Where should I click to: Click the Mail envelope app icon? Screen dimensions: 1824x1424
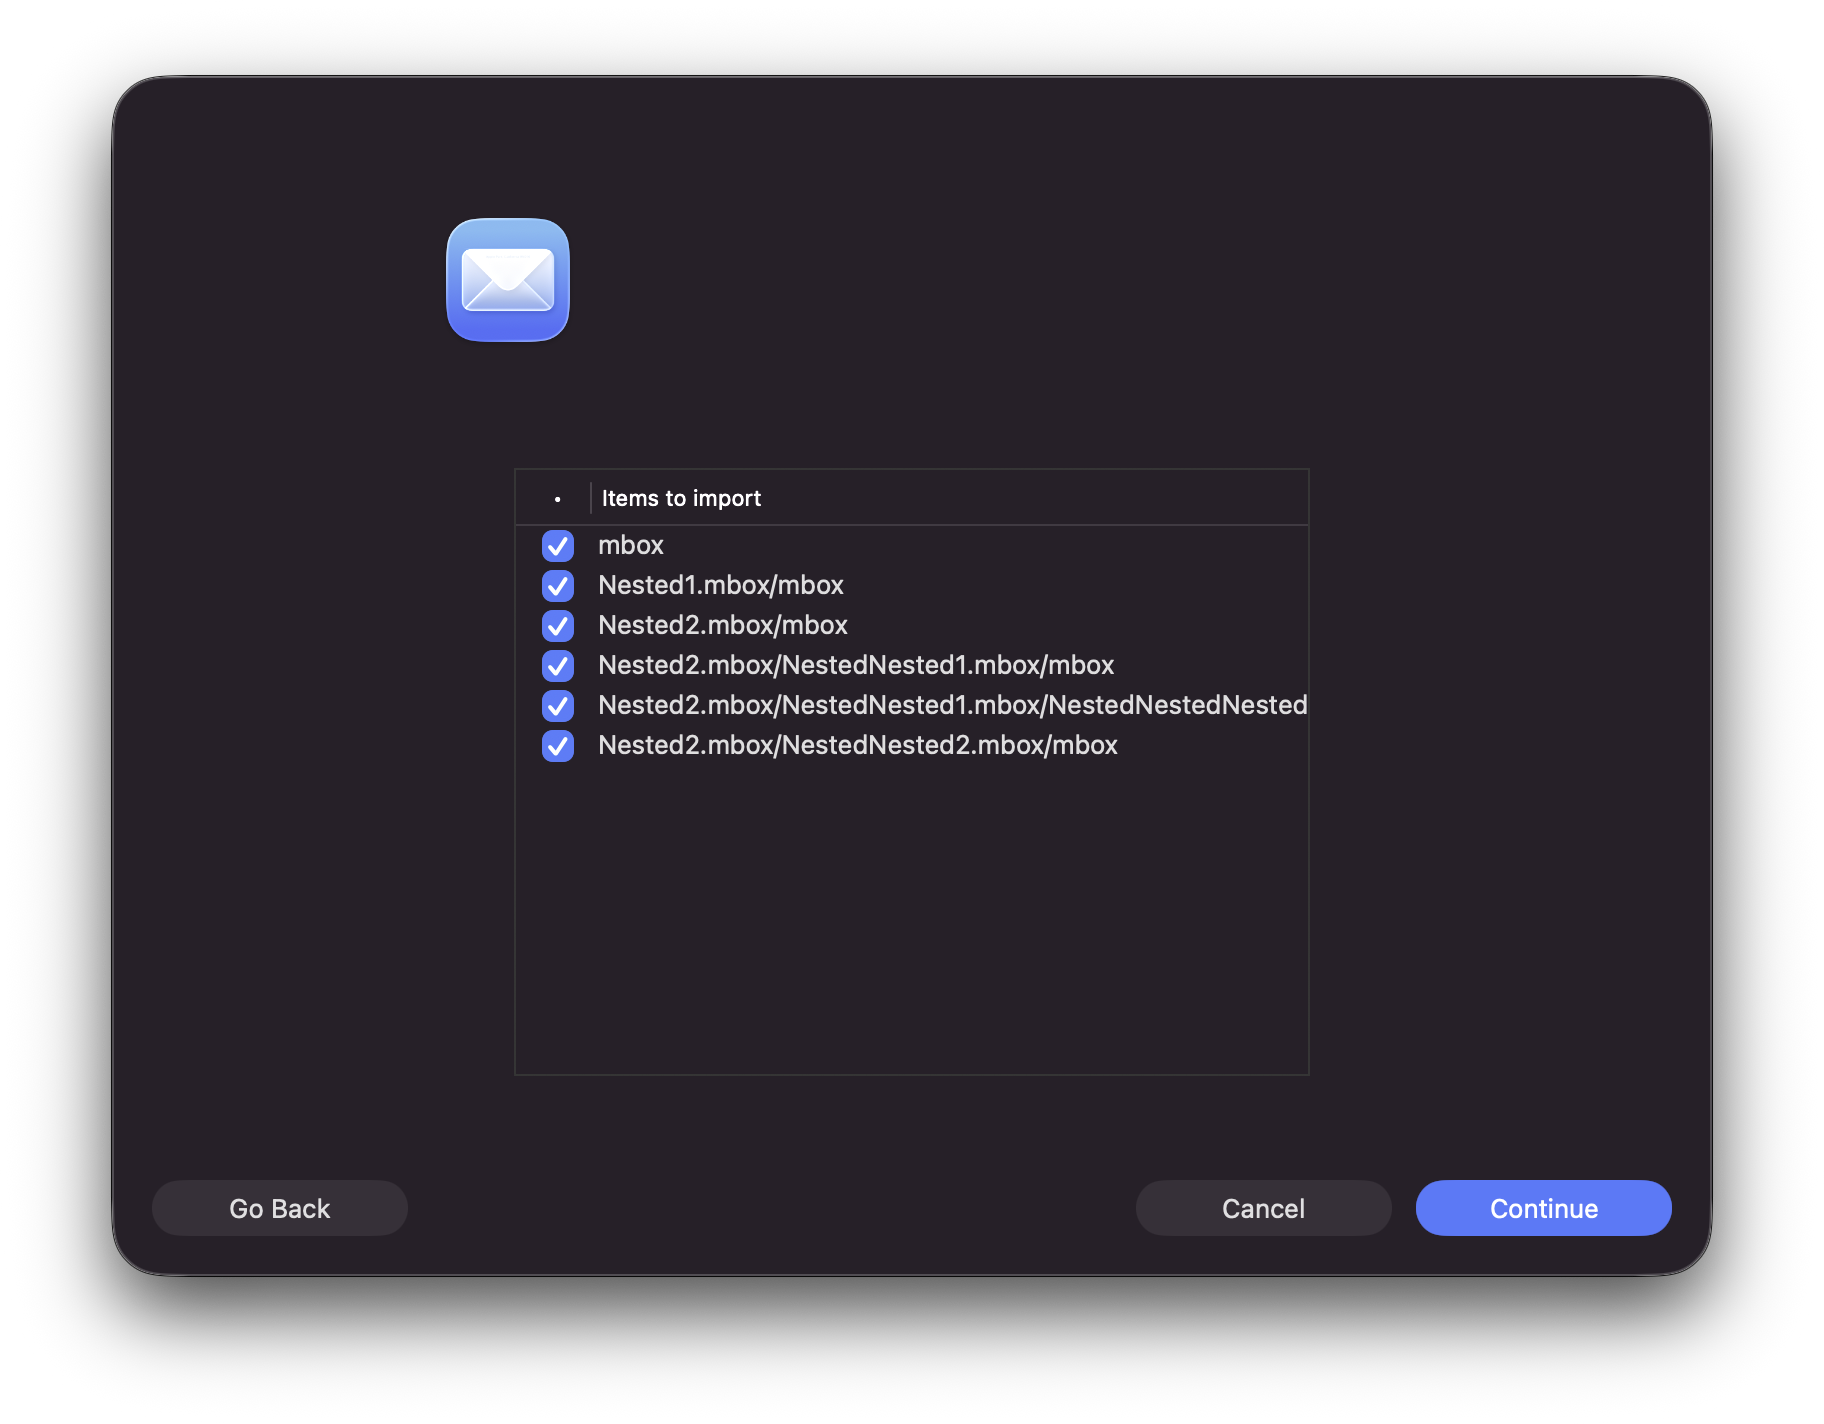tap(508, 280)
